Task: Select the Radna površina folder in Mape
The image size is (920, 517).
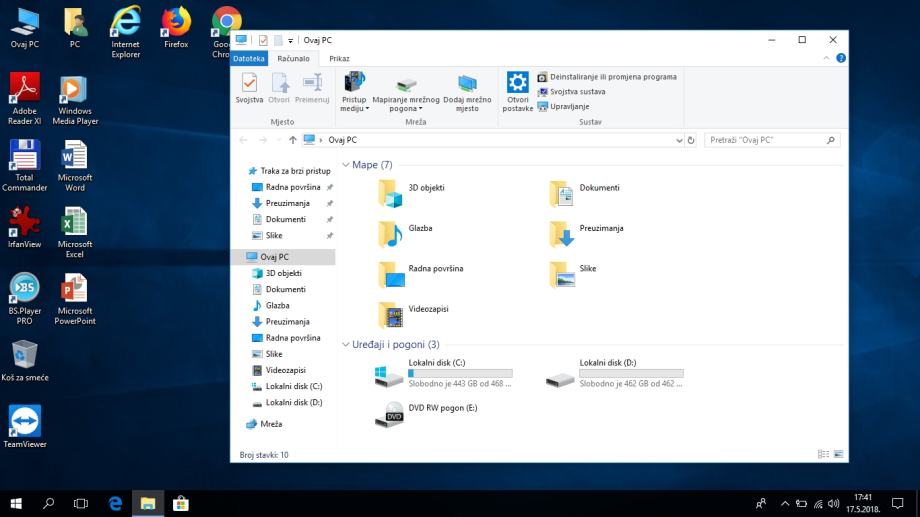Action: pyautogui.click(x=421, y=274)
